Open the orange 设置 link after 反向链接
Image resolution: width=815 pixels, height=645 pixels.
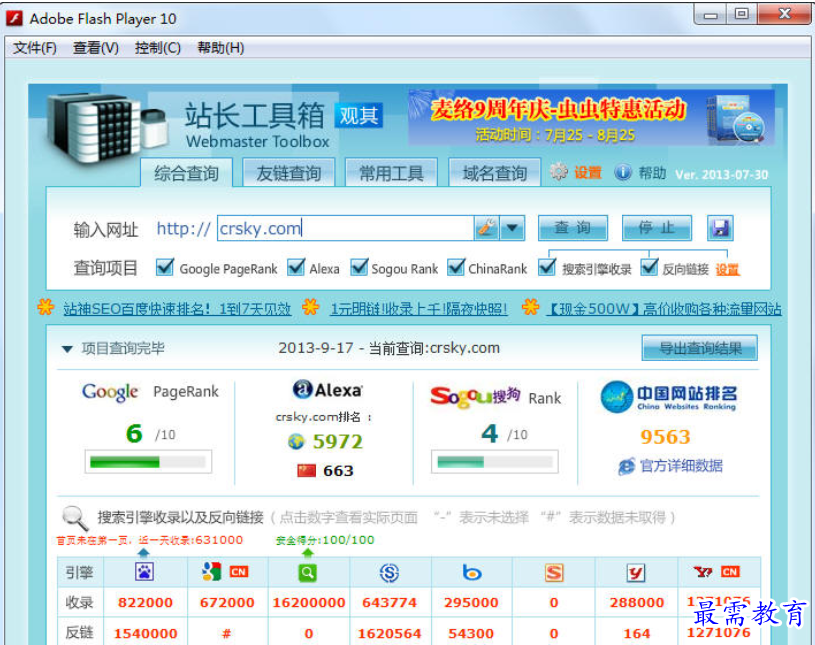click(x=727, y=270)
